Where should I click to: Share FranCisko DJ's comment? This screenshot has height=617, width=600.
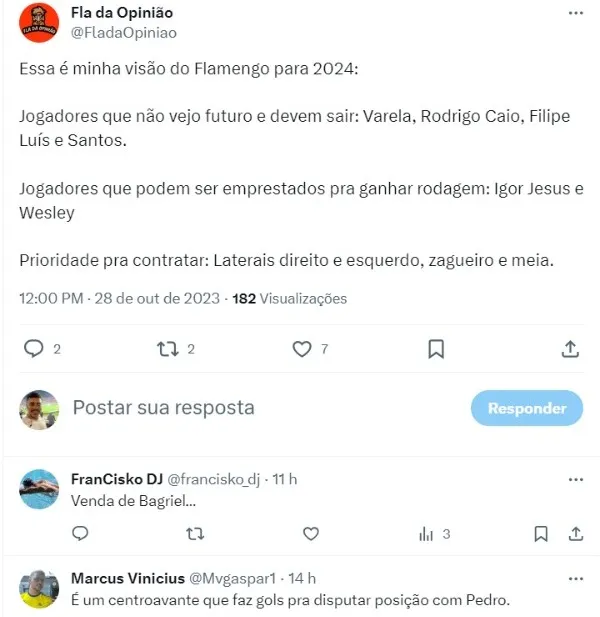(x=576, y=534)
